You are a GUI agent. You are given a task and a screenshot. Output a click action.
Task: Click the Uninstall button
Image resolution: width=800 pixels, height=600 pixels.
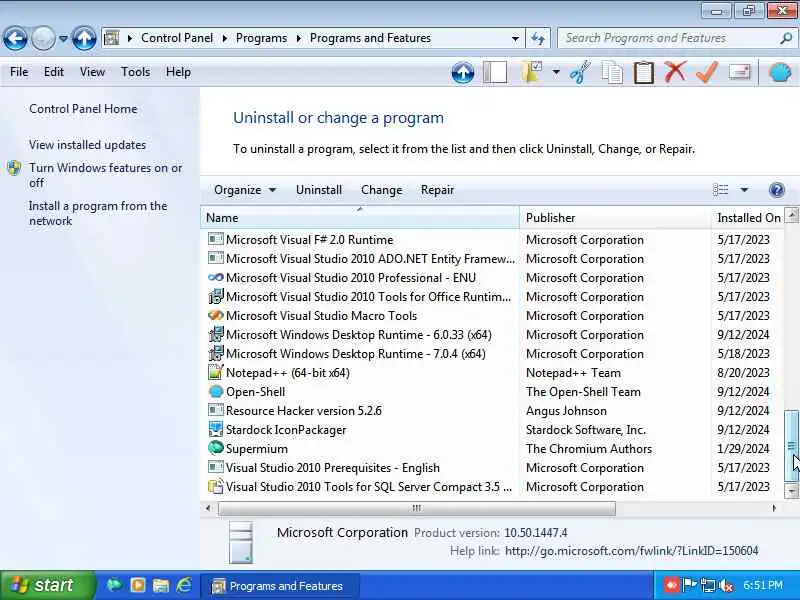coord(319,190)
